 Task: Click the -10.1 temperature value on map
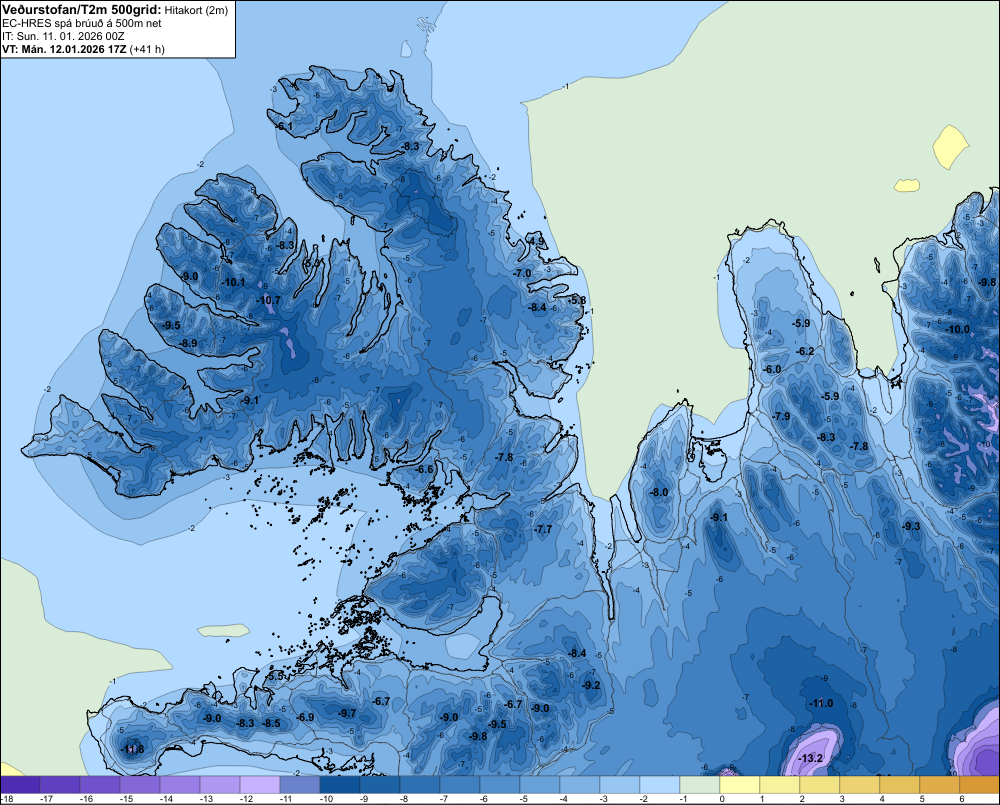point(233,282)
